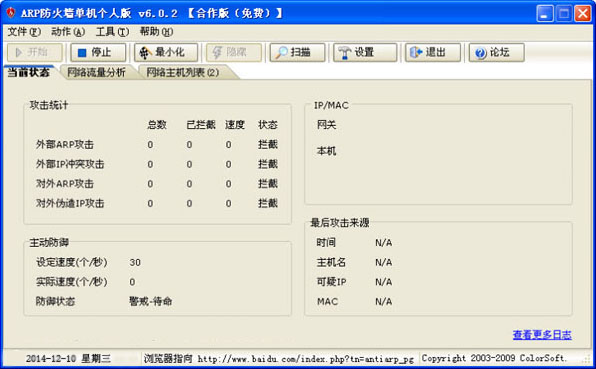
Task: Switch to the 网络流量分析 tab
Action: 96,72
